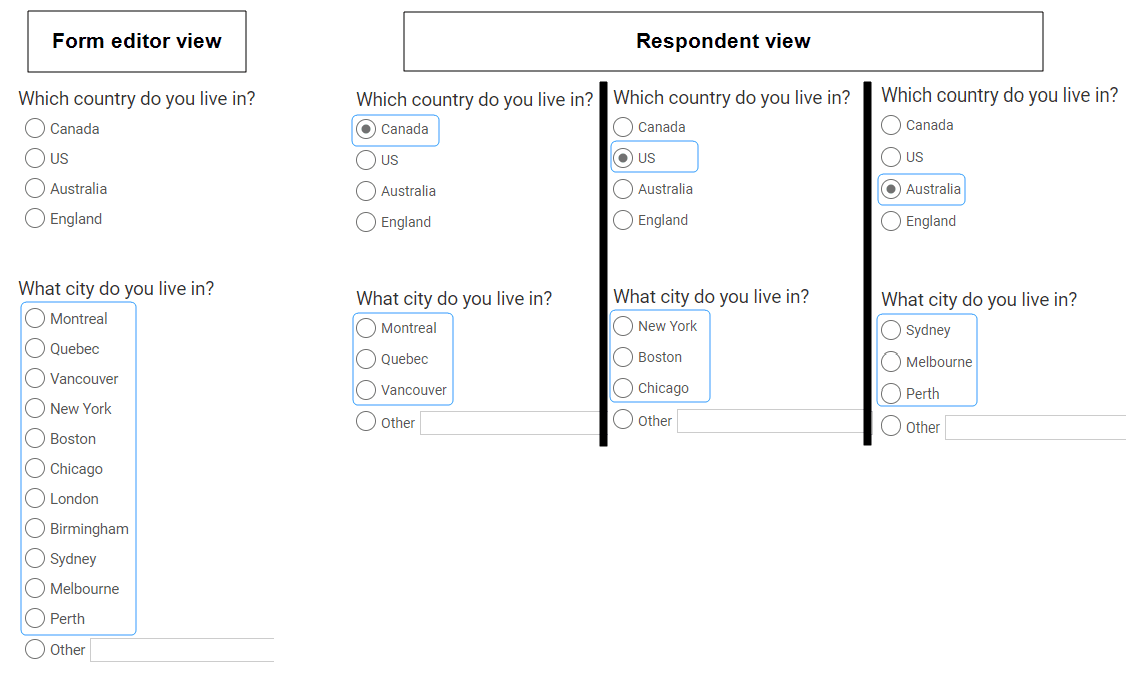1138x678 pixels.
Task: Select the Canada radio button in the form editor
Action: [x=34, y=128]
